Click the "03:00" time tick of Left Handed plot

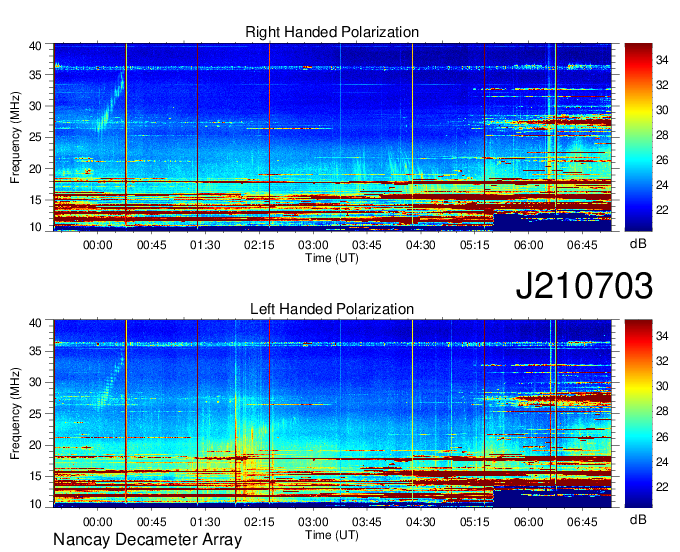tap(313, 522)
